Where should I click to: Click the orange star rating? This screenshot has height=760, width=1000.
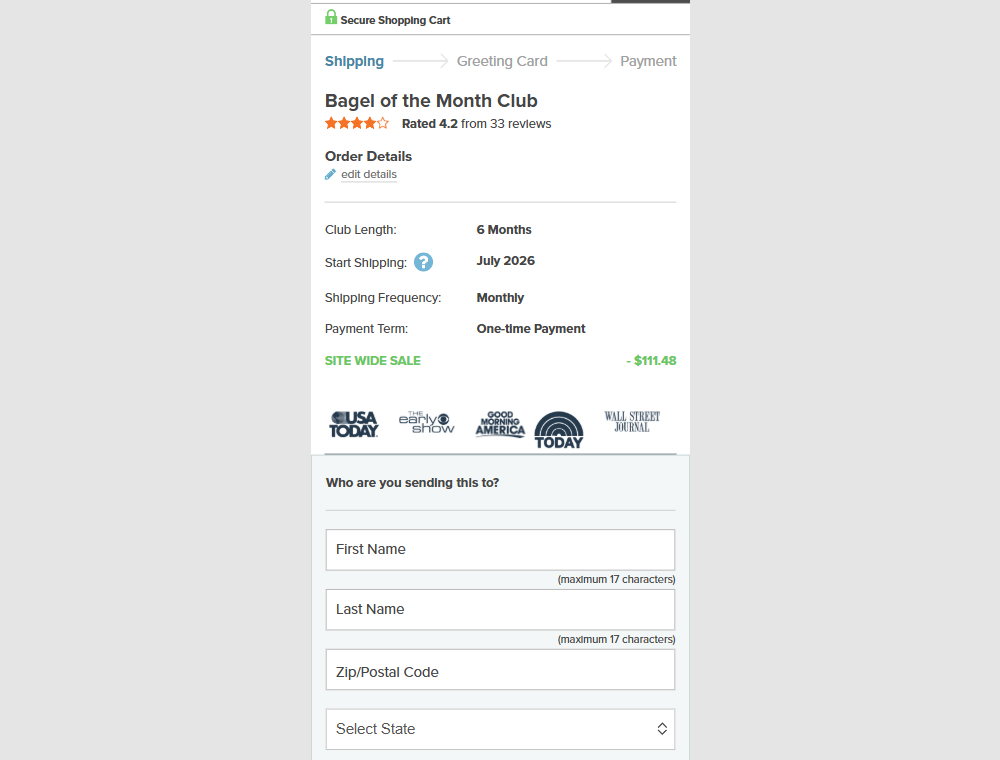tap(357, 124)
